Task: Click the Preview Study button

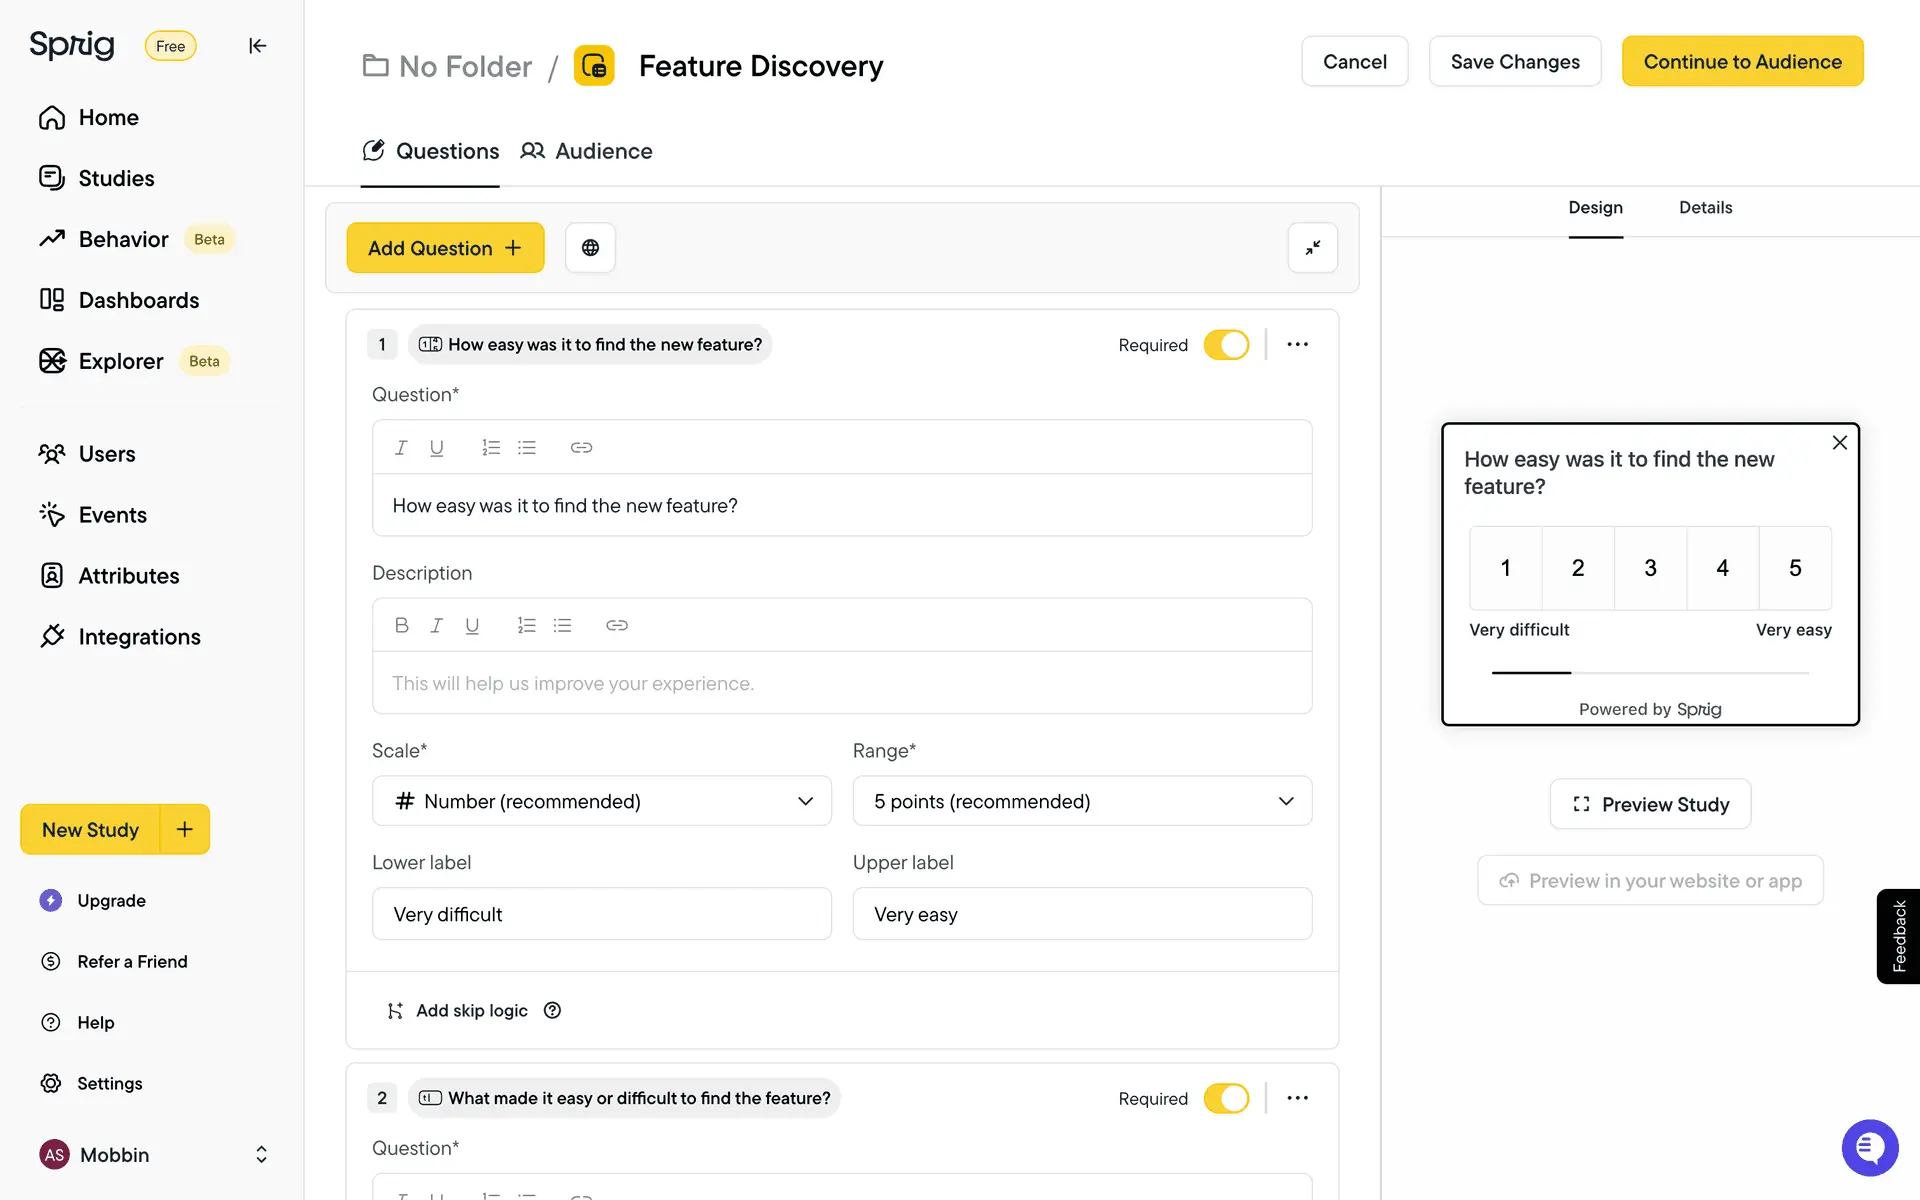Action: coord(1650,804)
